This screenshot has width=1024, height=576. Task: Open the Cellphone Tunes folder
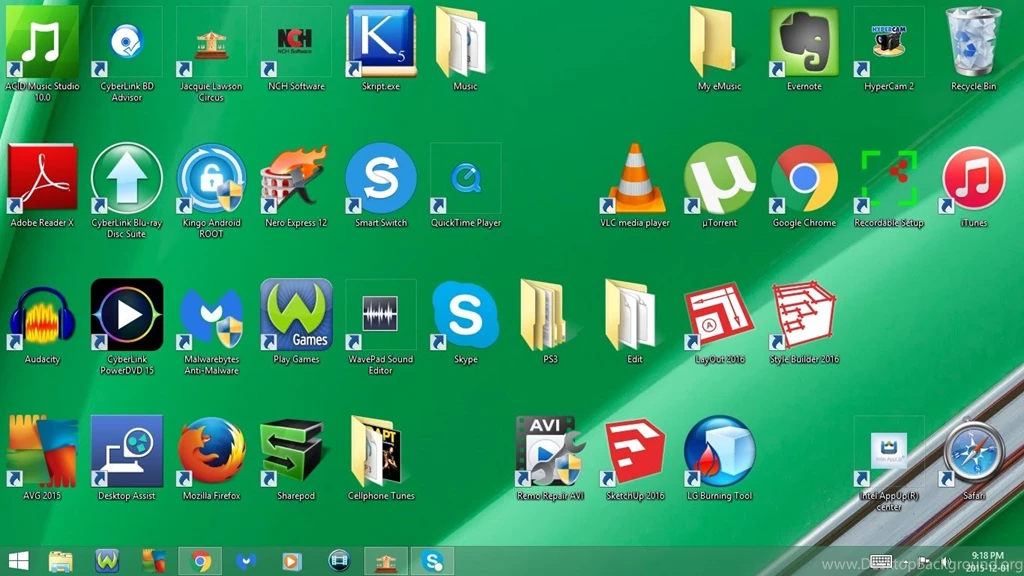[x=380, y=452]
